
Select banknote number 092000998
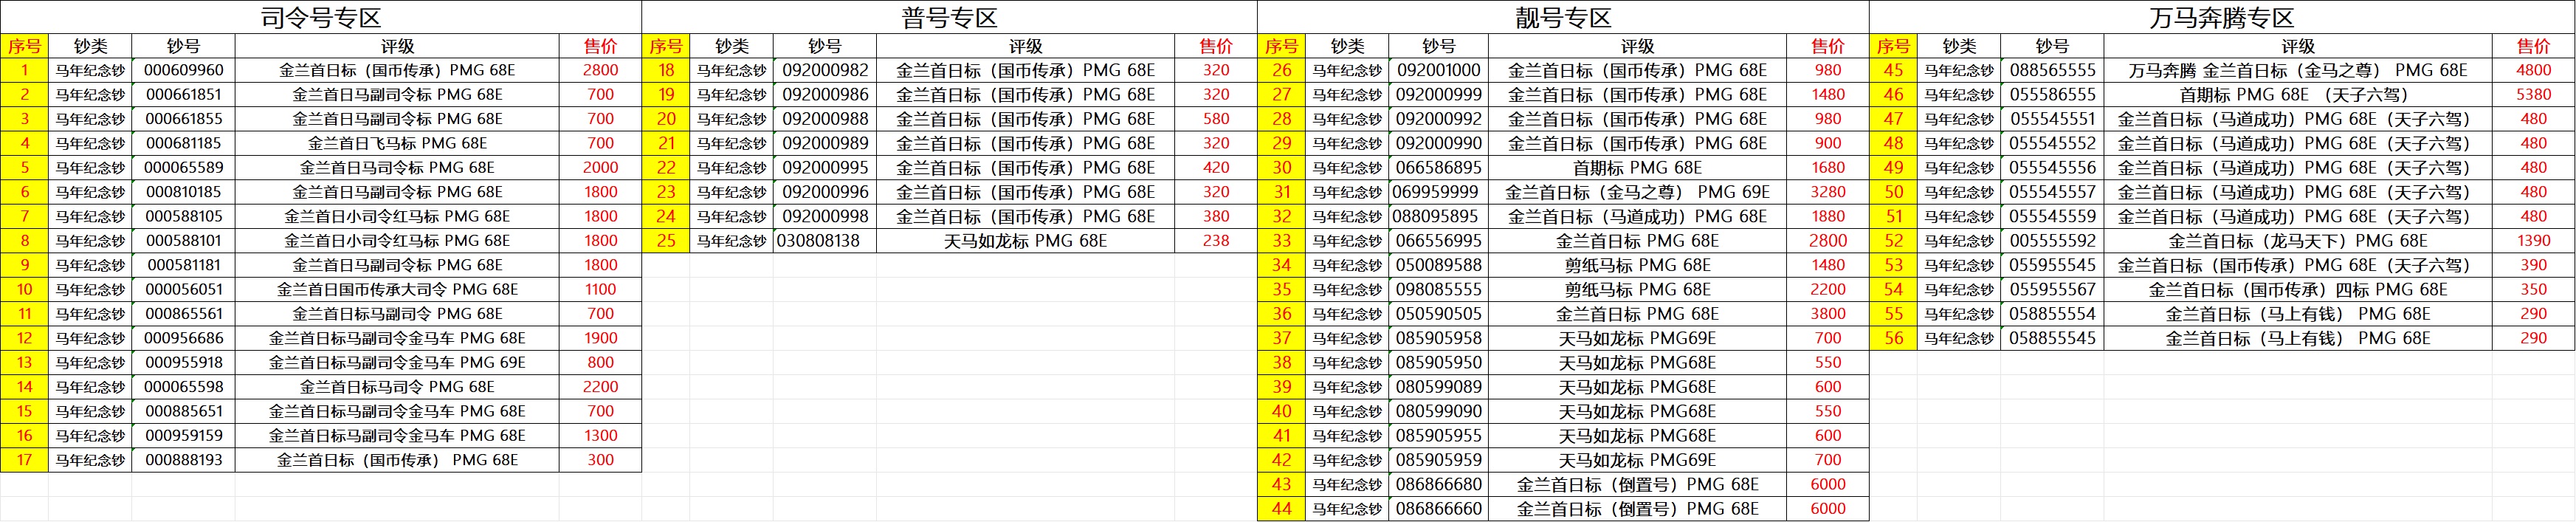(x=825, y=216)
